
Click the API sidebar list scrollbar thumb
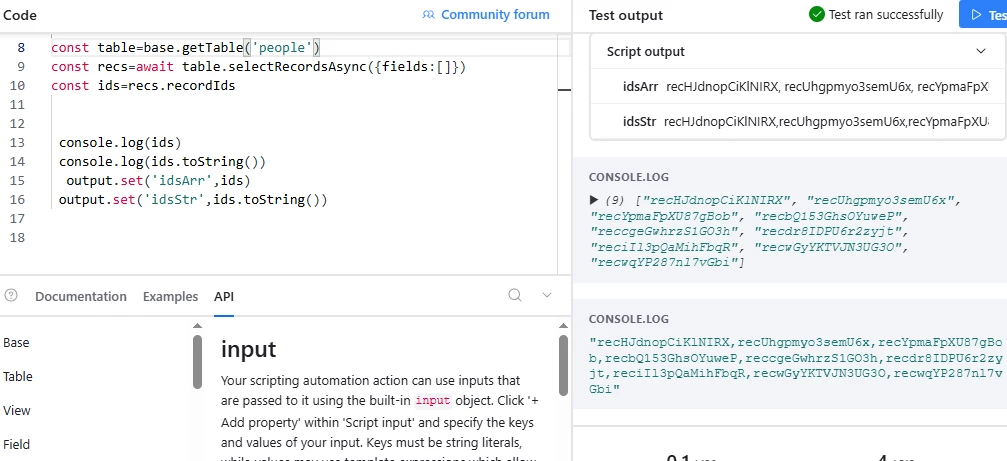pyautogui.click(x=198, y=361)
